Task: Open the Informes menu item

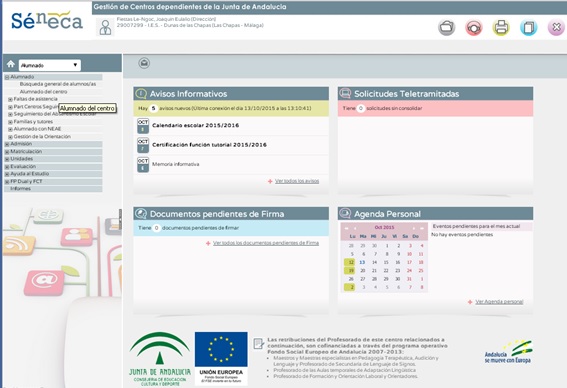Action: [21, 189]
